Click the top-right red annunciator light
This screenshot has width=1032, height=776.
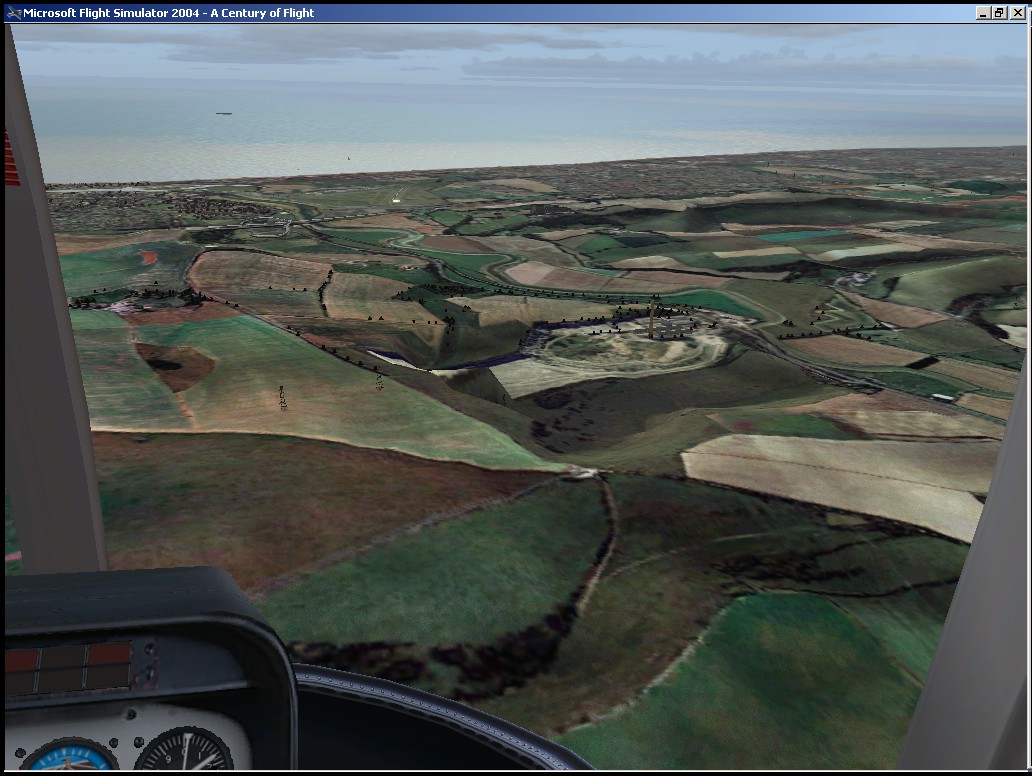[x=109, y=655]
